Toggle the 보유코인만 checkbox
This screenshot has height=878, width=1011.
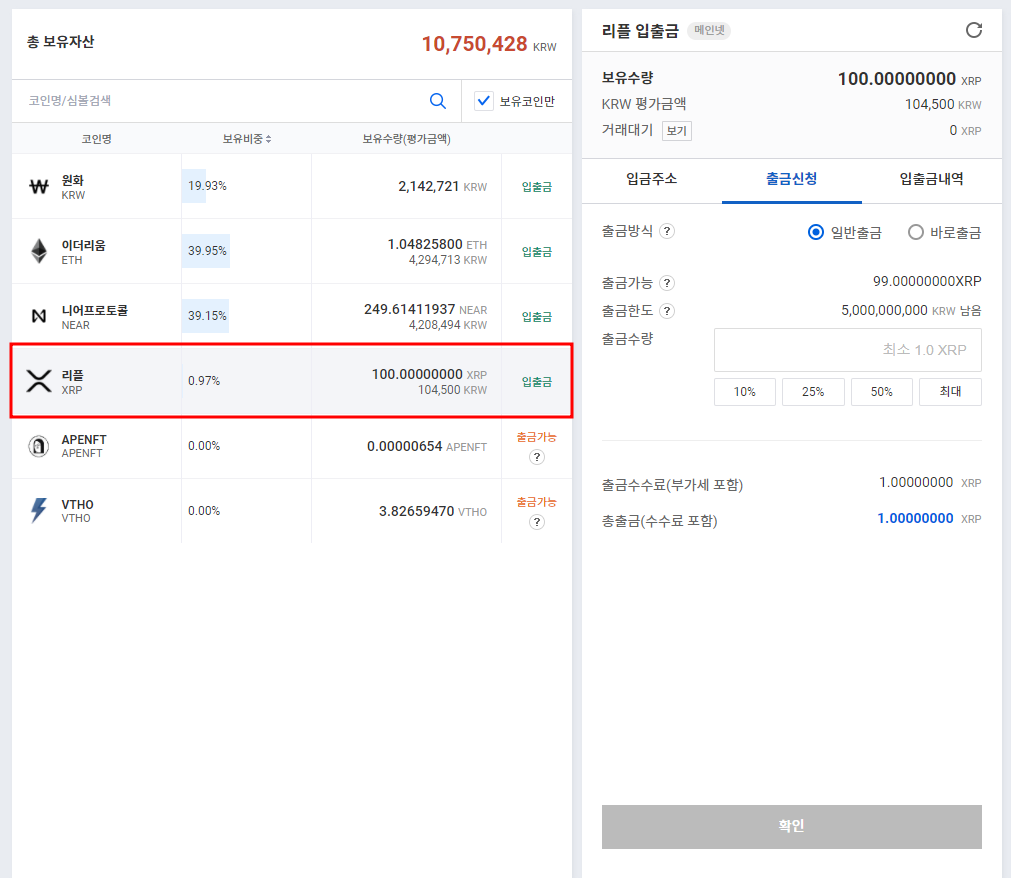[484, 101]
